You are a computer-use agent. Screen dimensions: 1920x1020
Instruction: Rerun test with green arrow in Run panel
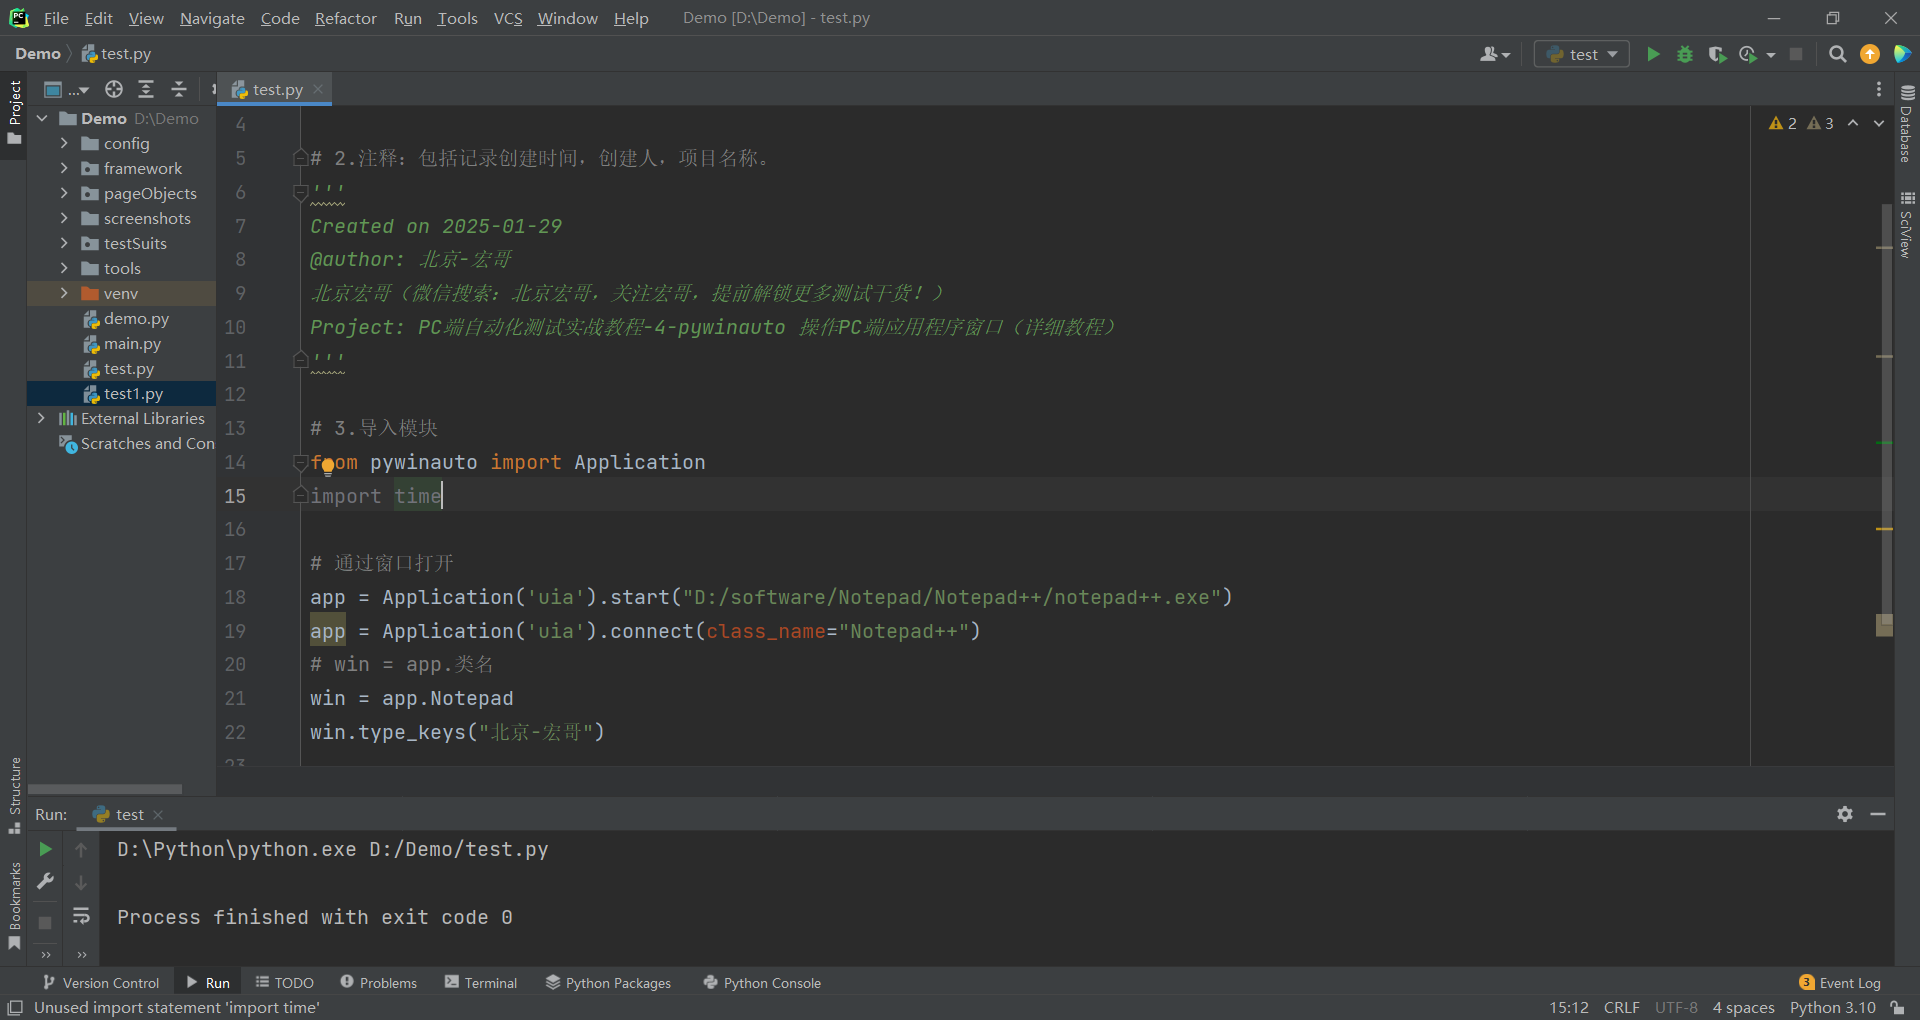pos(45,849)
